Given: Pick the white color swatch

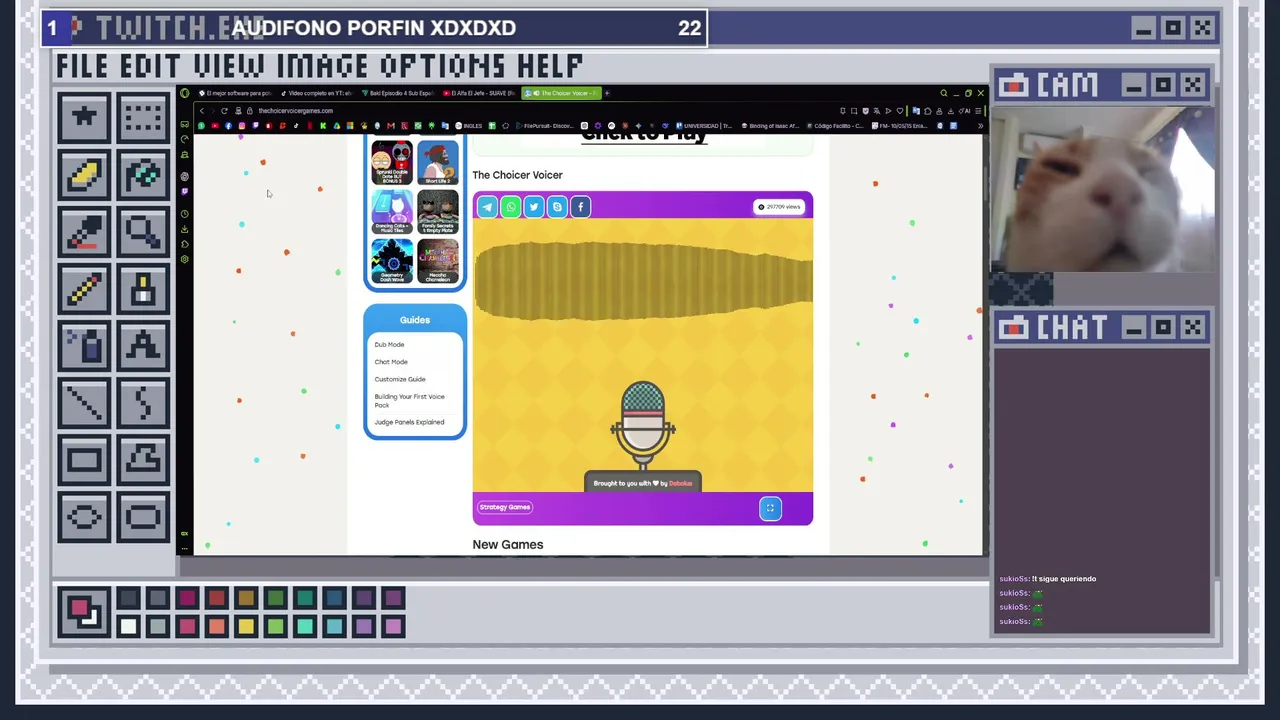Looking at the screenshot, I should pyautogui.click(x=128, y=627).
